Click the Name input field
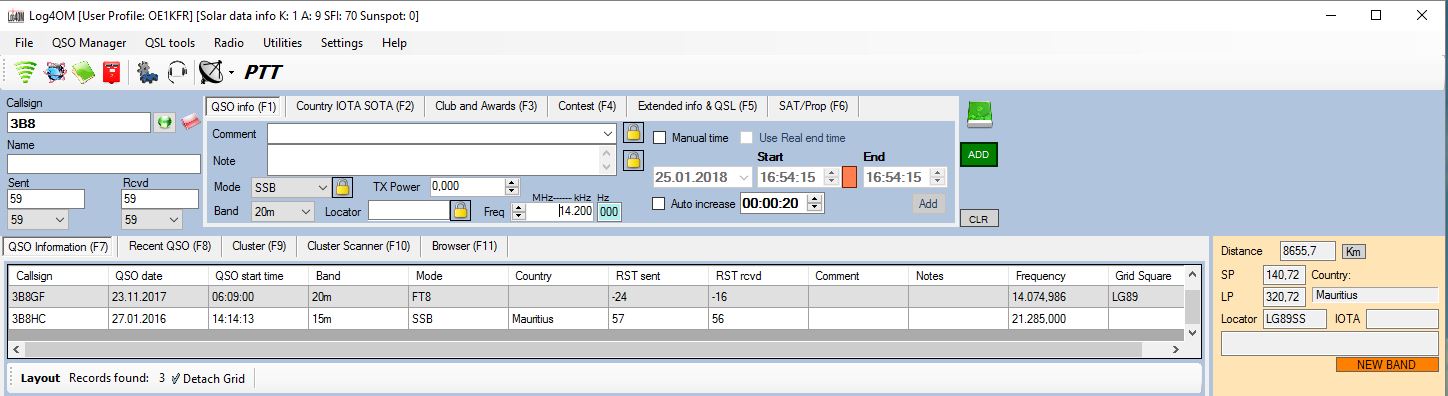The width and height of the screenshot is (1448, 396). (x=104, y=164)
